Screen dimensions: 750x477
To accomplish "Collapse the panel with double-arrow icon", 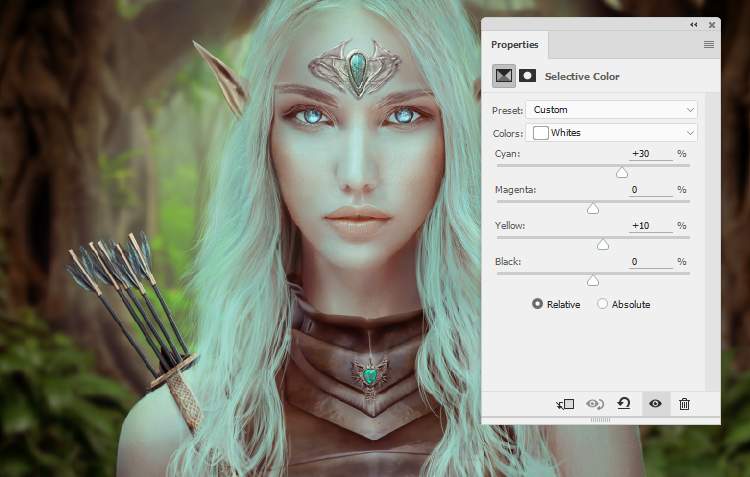I will pyautogui.click(x=694, y=25).
